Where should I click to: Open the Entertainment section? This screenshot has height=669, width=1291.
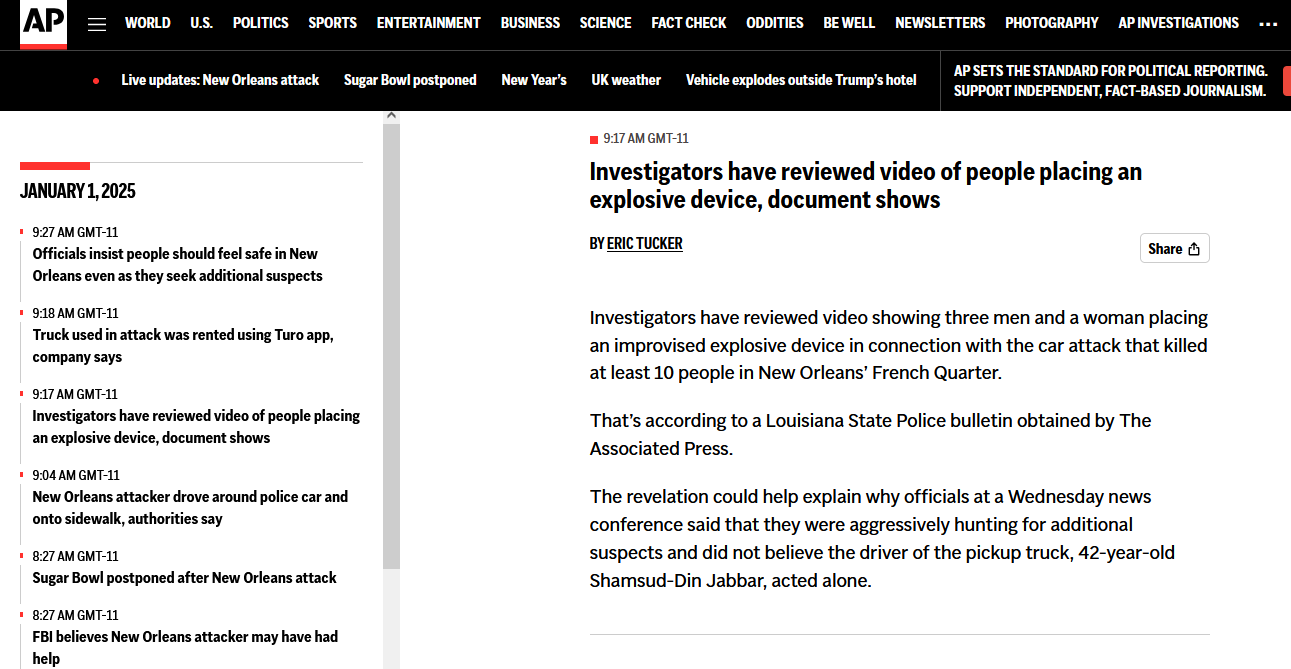[428, 23]
